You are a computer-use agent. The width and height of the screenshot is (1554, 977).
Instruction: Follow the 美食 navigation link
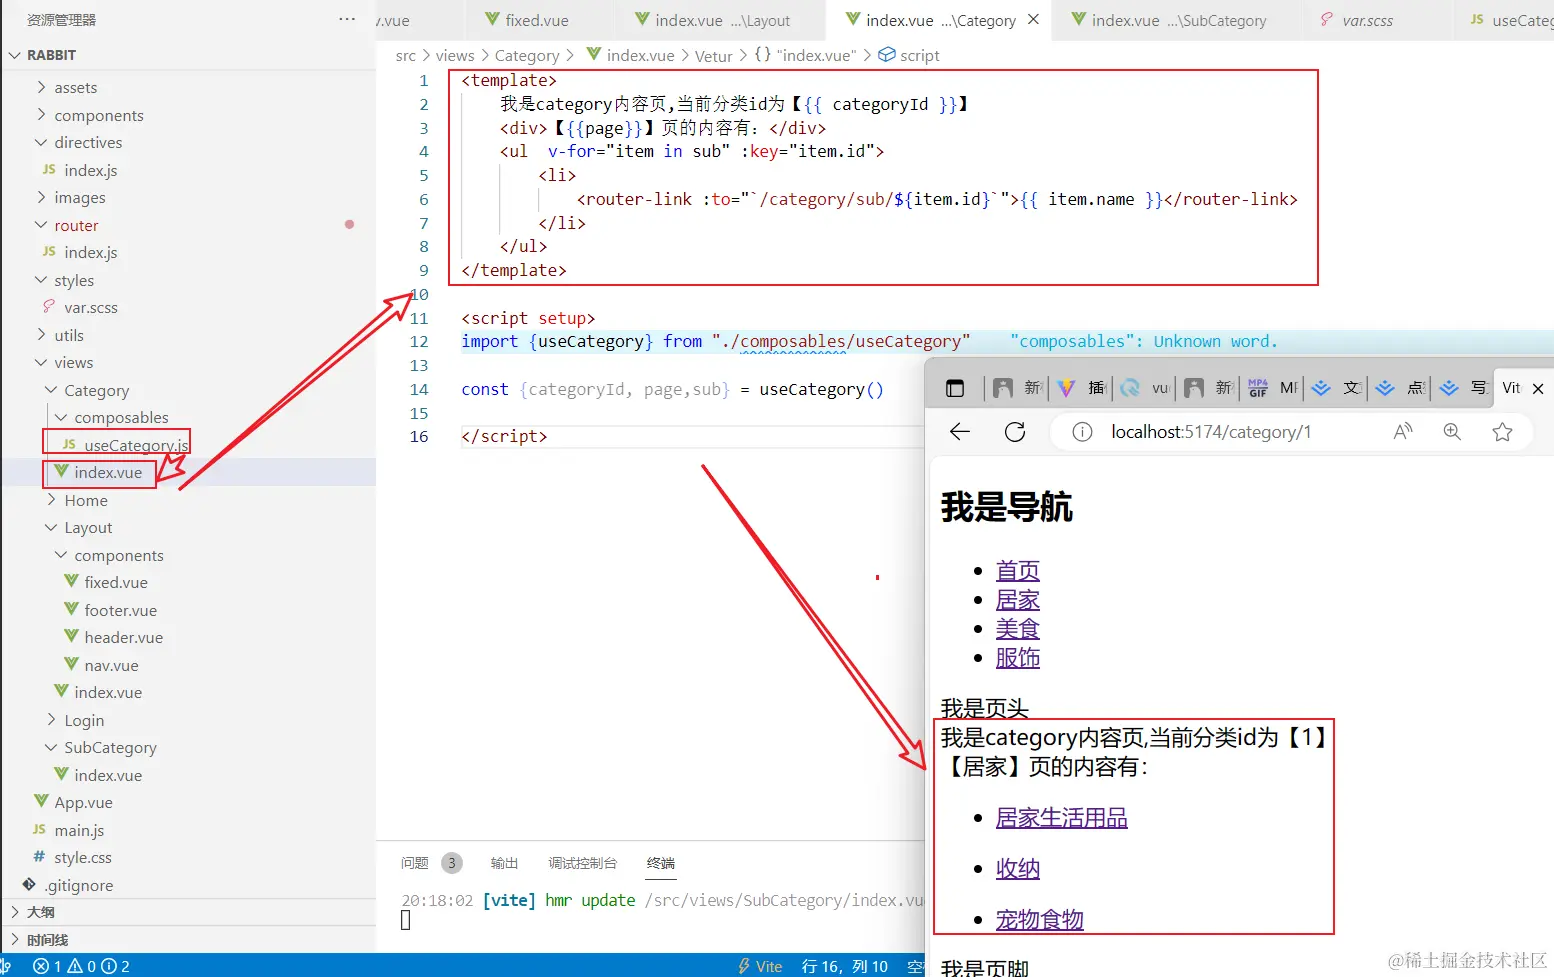[x=1017, y=629]
